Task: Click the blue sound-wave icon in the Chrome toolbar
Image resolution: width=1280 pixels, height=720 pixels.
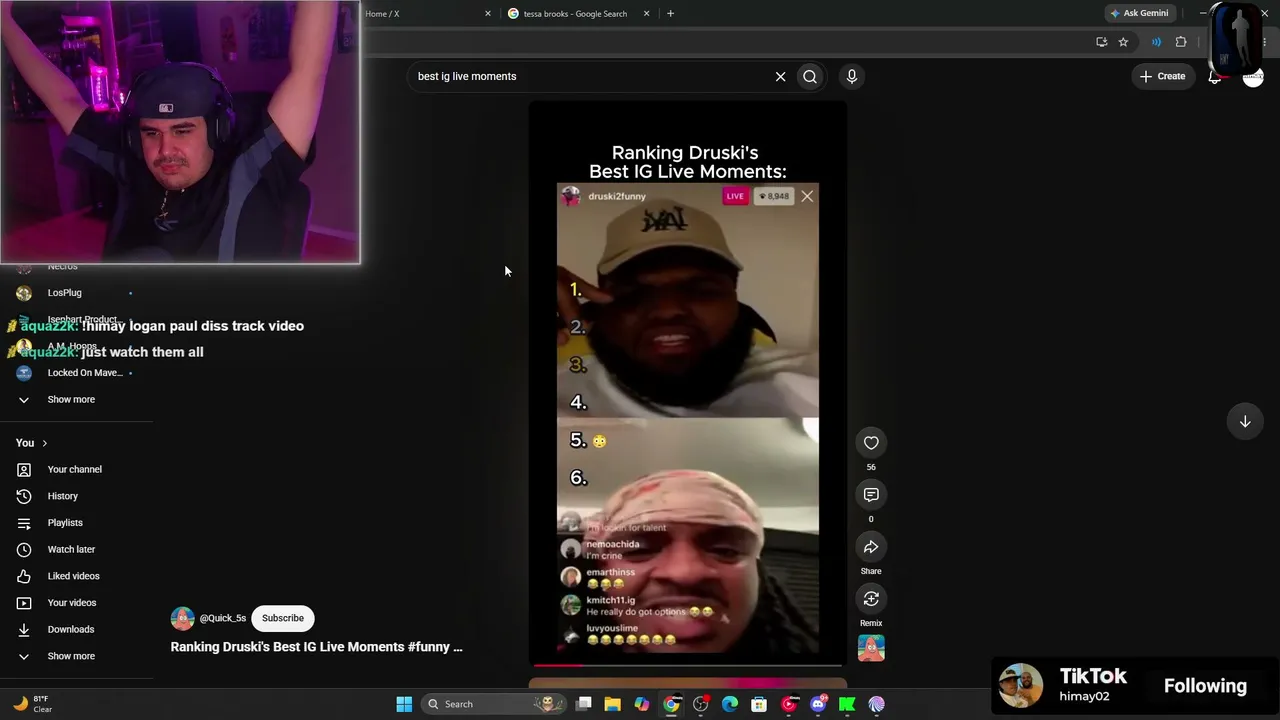Action: [1156, 42]
